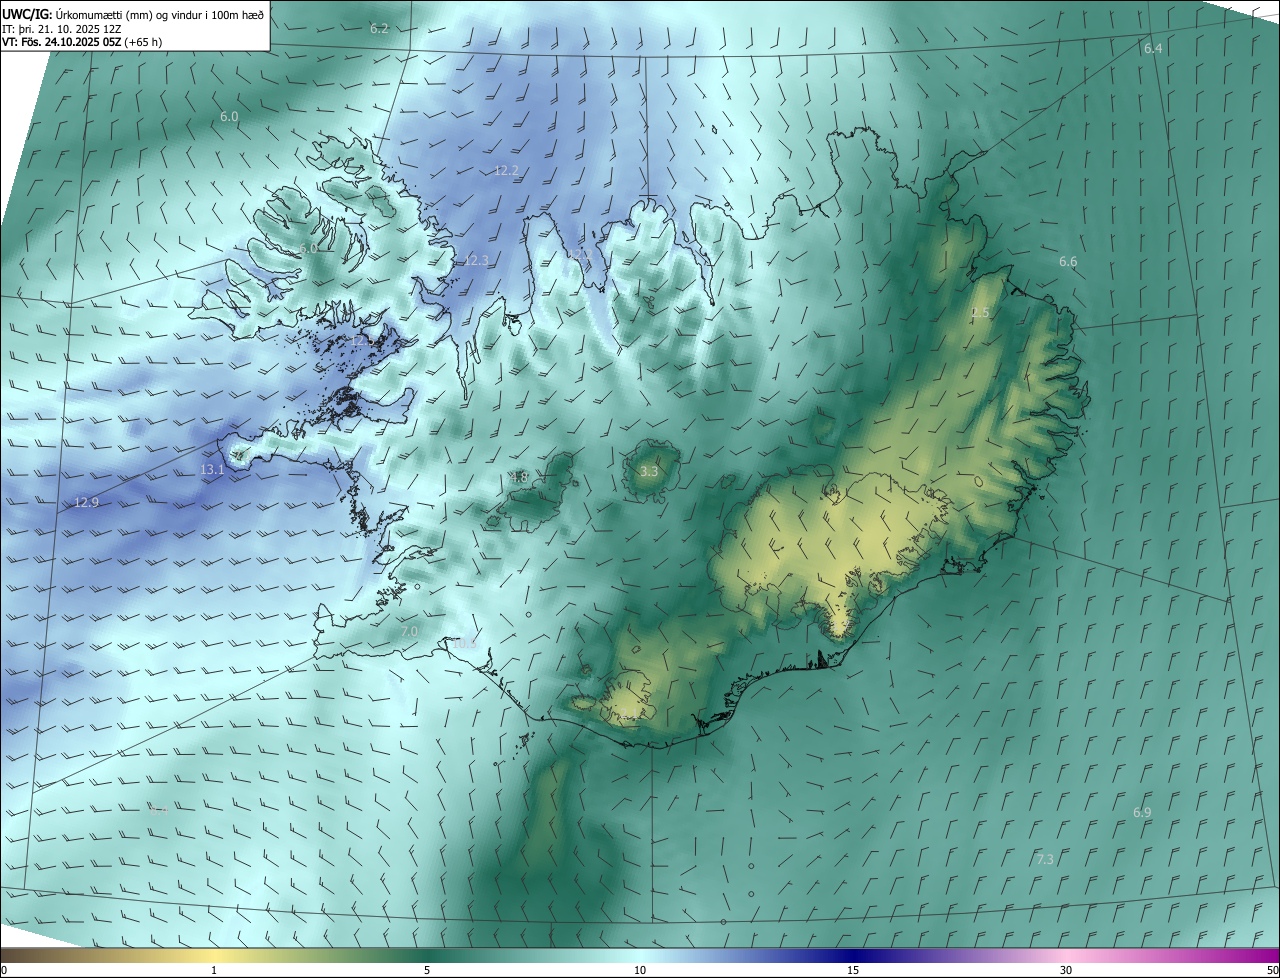Click the map title 'UWC/IG: Úrkomumætti (mm) og vindur í 100m hæð'

[133, 13]
